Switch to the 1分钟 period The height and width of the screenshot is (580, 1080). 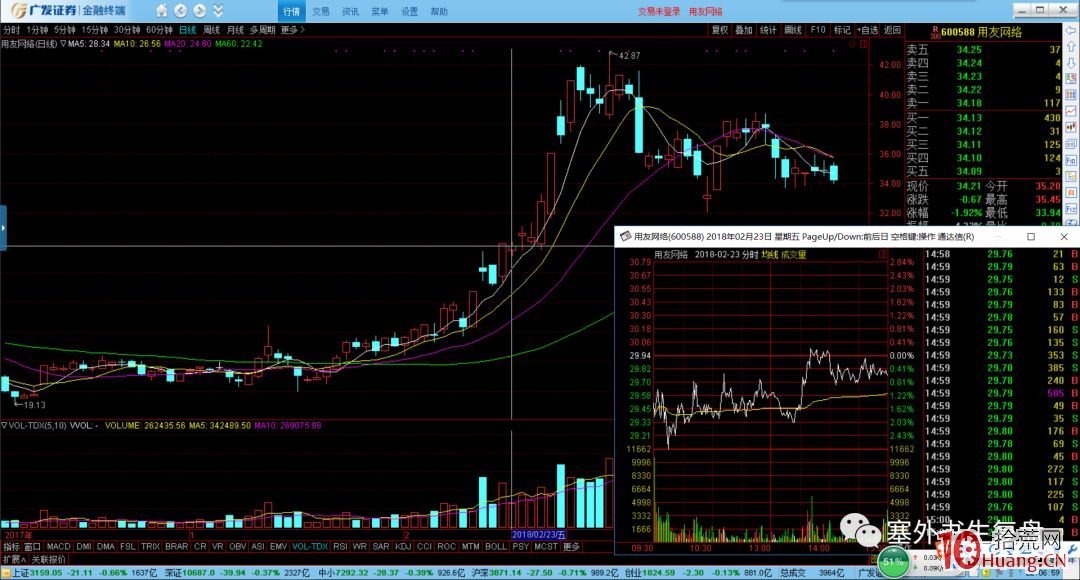[x=37, y=30]
